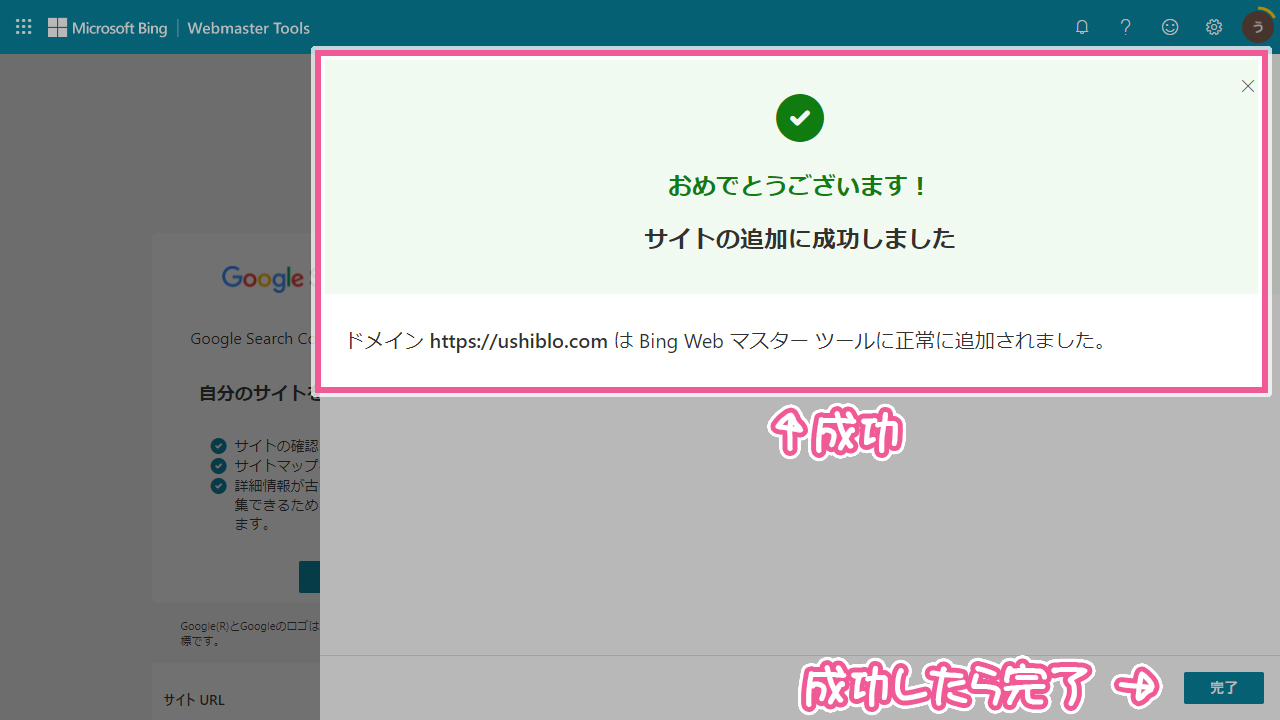1280x720 pixels.
Task: Click the https://ushiblo.com domain text
Action: click(x=519, y=341)
